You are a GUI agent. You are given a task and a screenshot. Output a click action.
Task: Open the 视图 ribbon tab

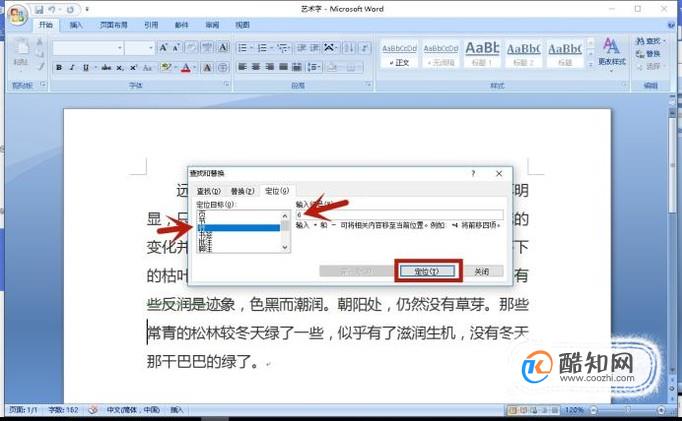point(242,25)
